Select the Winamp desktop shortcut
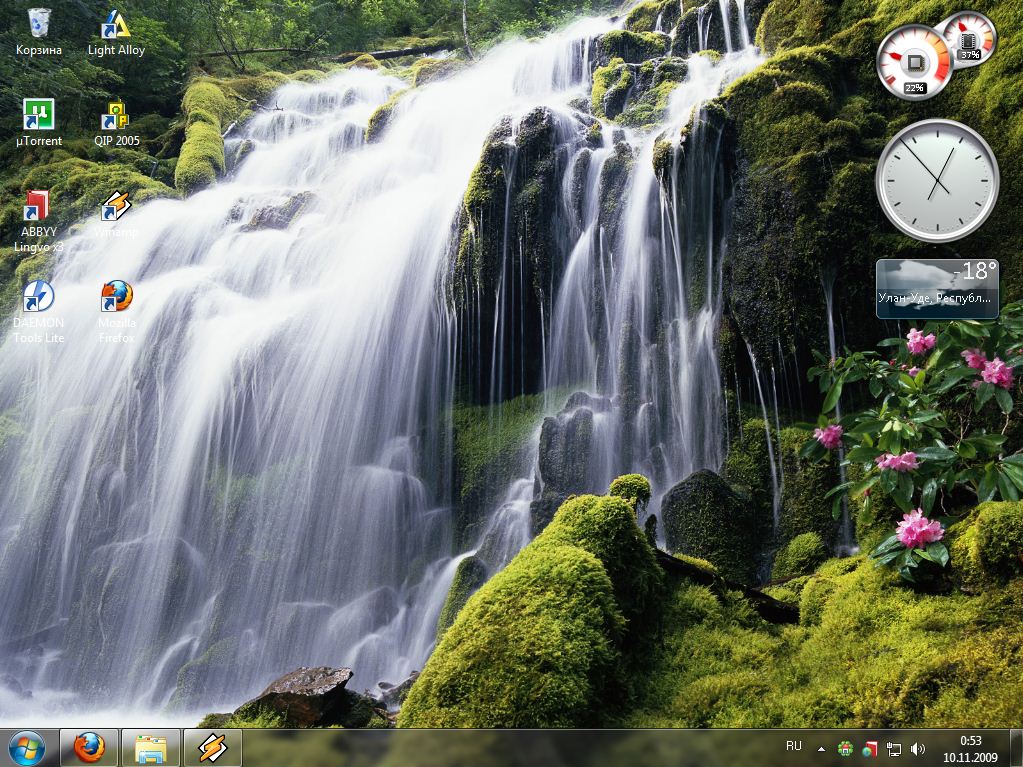The image size is (1023, 767). (116, 207)
